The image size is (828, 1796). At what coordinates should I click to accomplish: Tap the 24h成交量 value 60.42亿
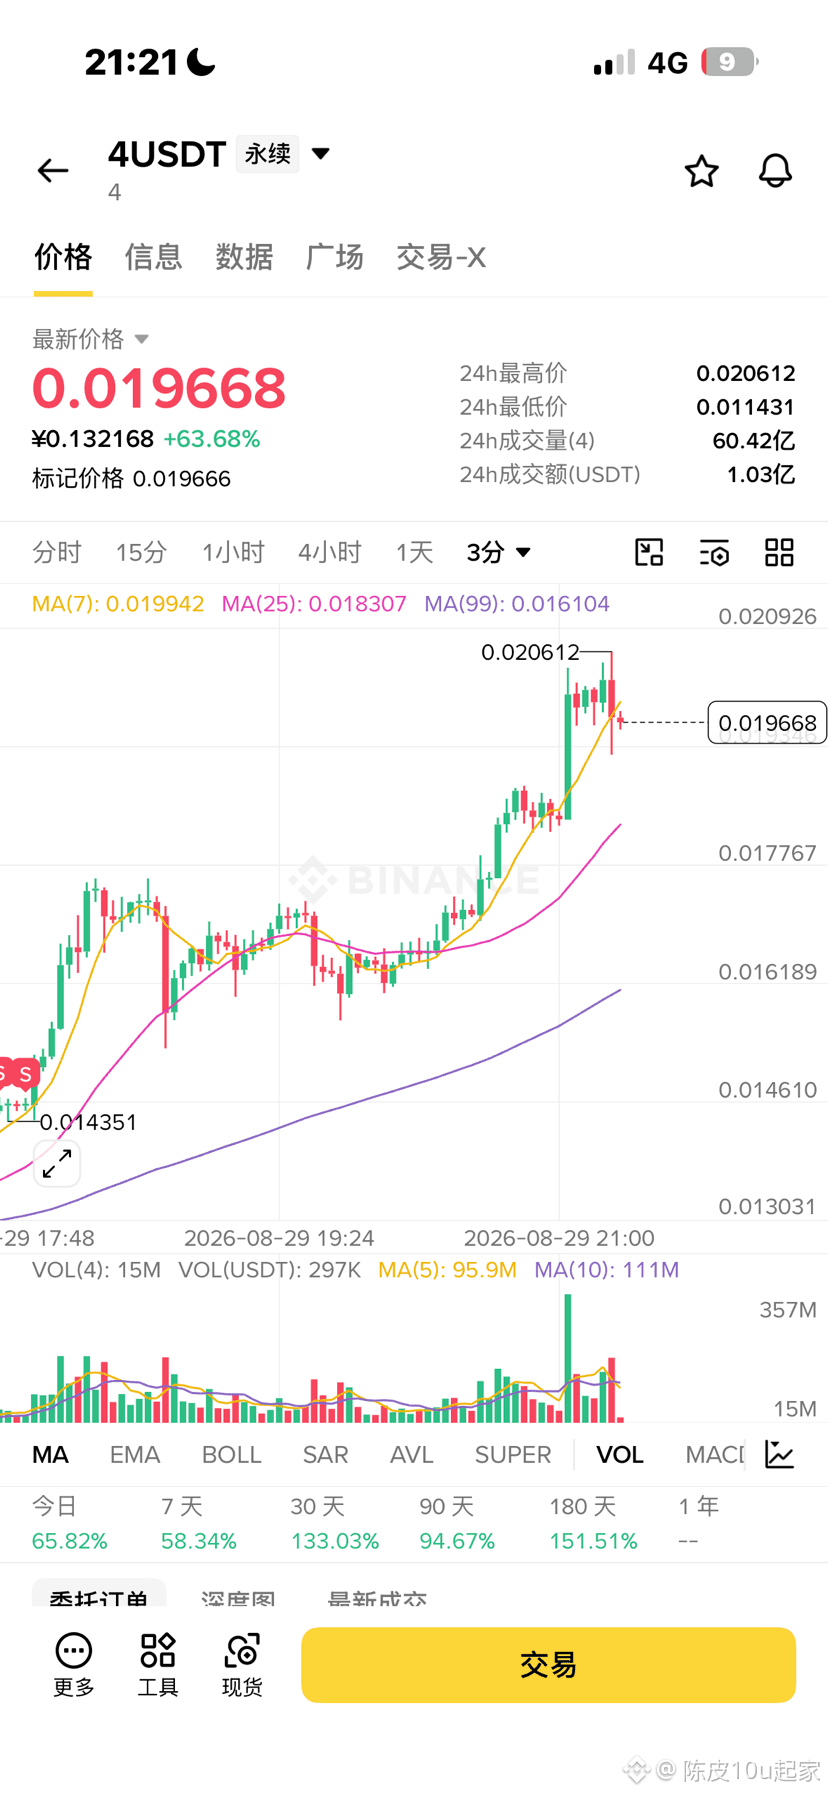[x=754, y=441]
